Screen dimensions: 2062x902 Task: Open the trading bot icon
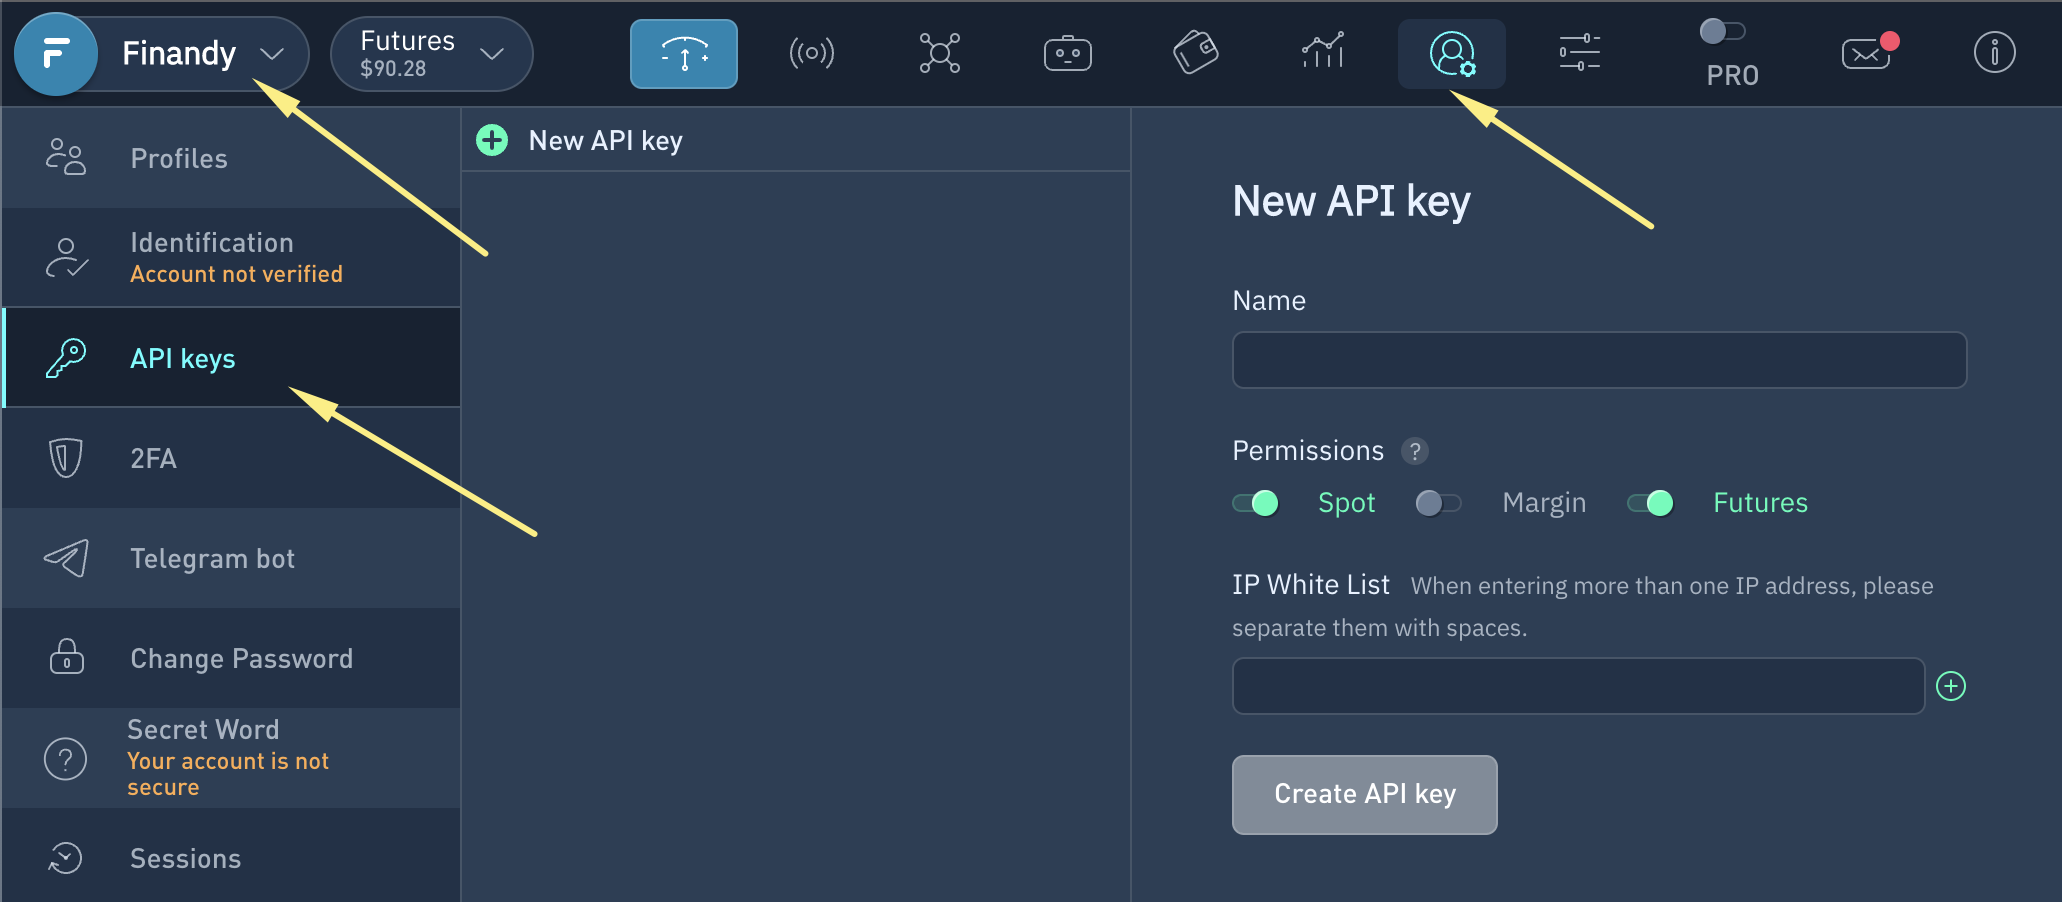coord(1067,54)
